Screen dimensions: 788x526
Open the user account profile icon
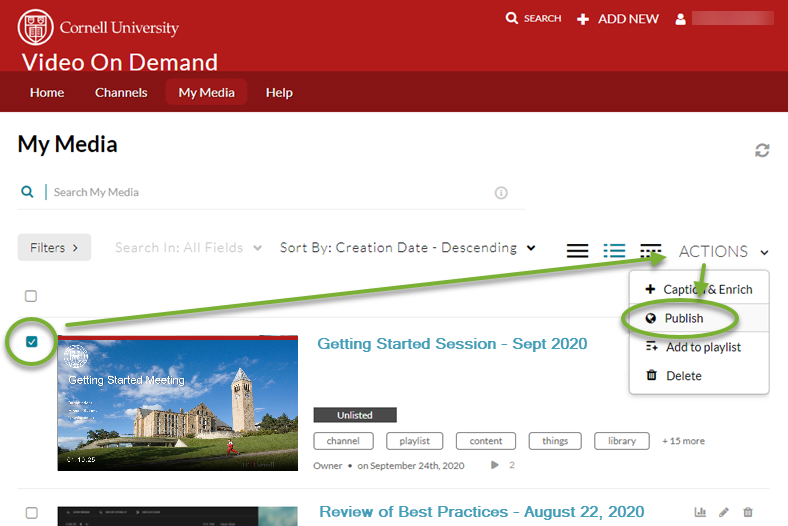pyautogui.click(x=680, y=19)
